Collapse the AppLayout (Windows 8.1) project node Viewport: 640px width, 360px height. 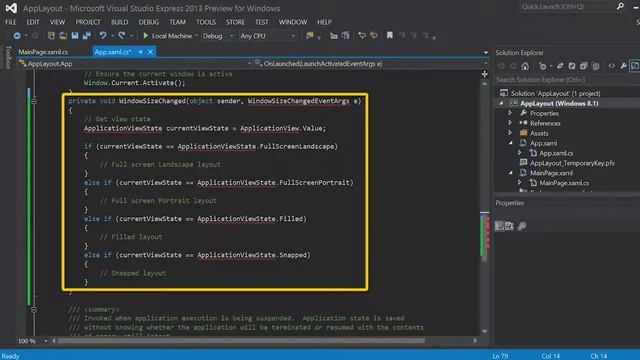click(x=501, y=103)
